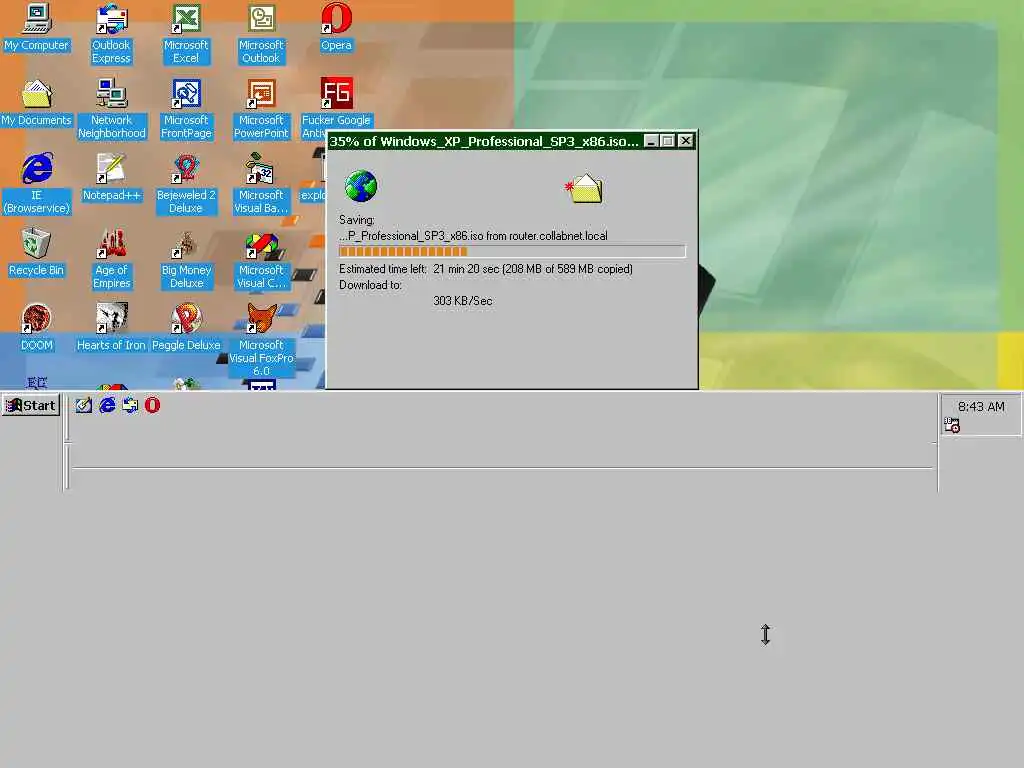The width and height of the screenshot is (1024, 768).
Task: Launch Outlook Express from quick launch
Action: (130, 406)
